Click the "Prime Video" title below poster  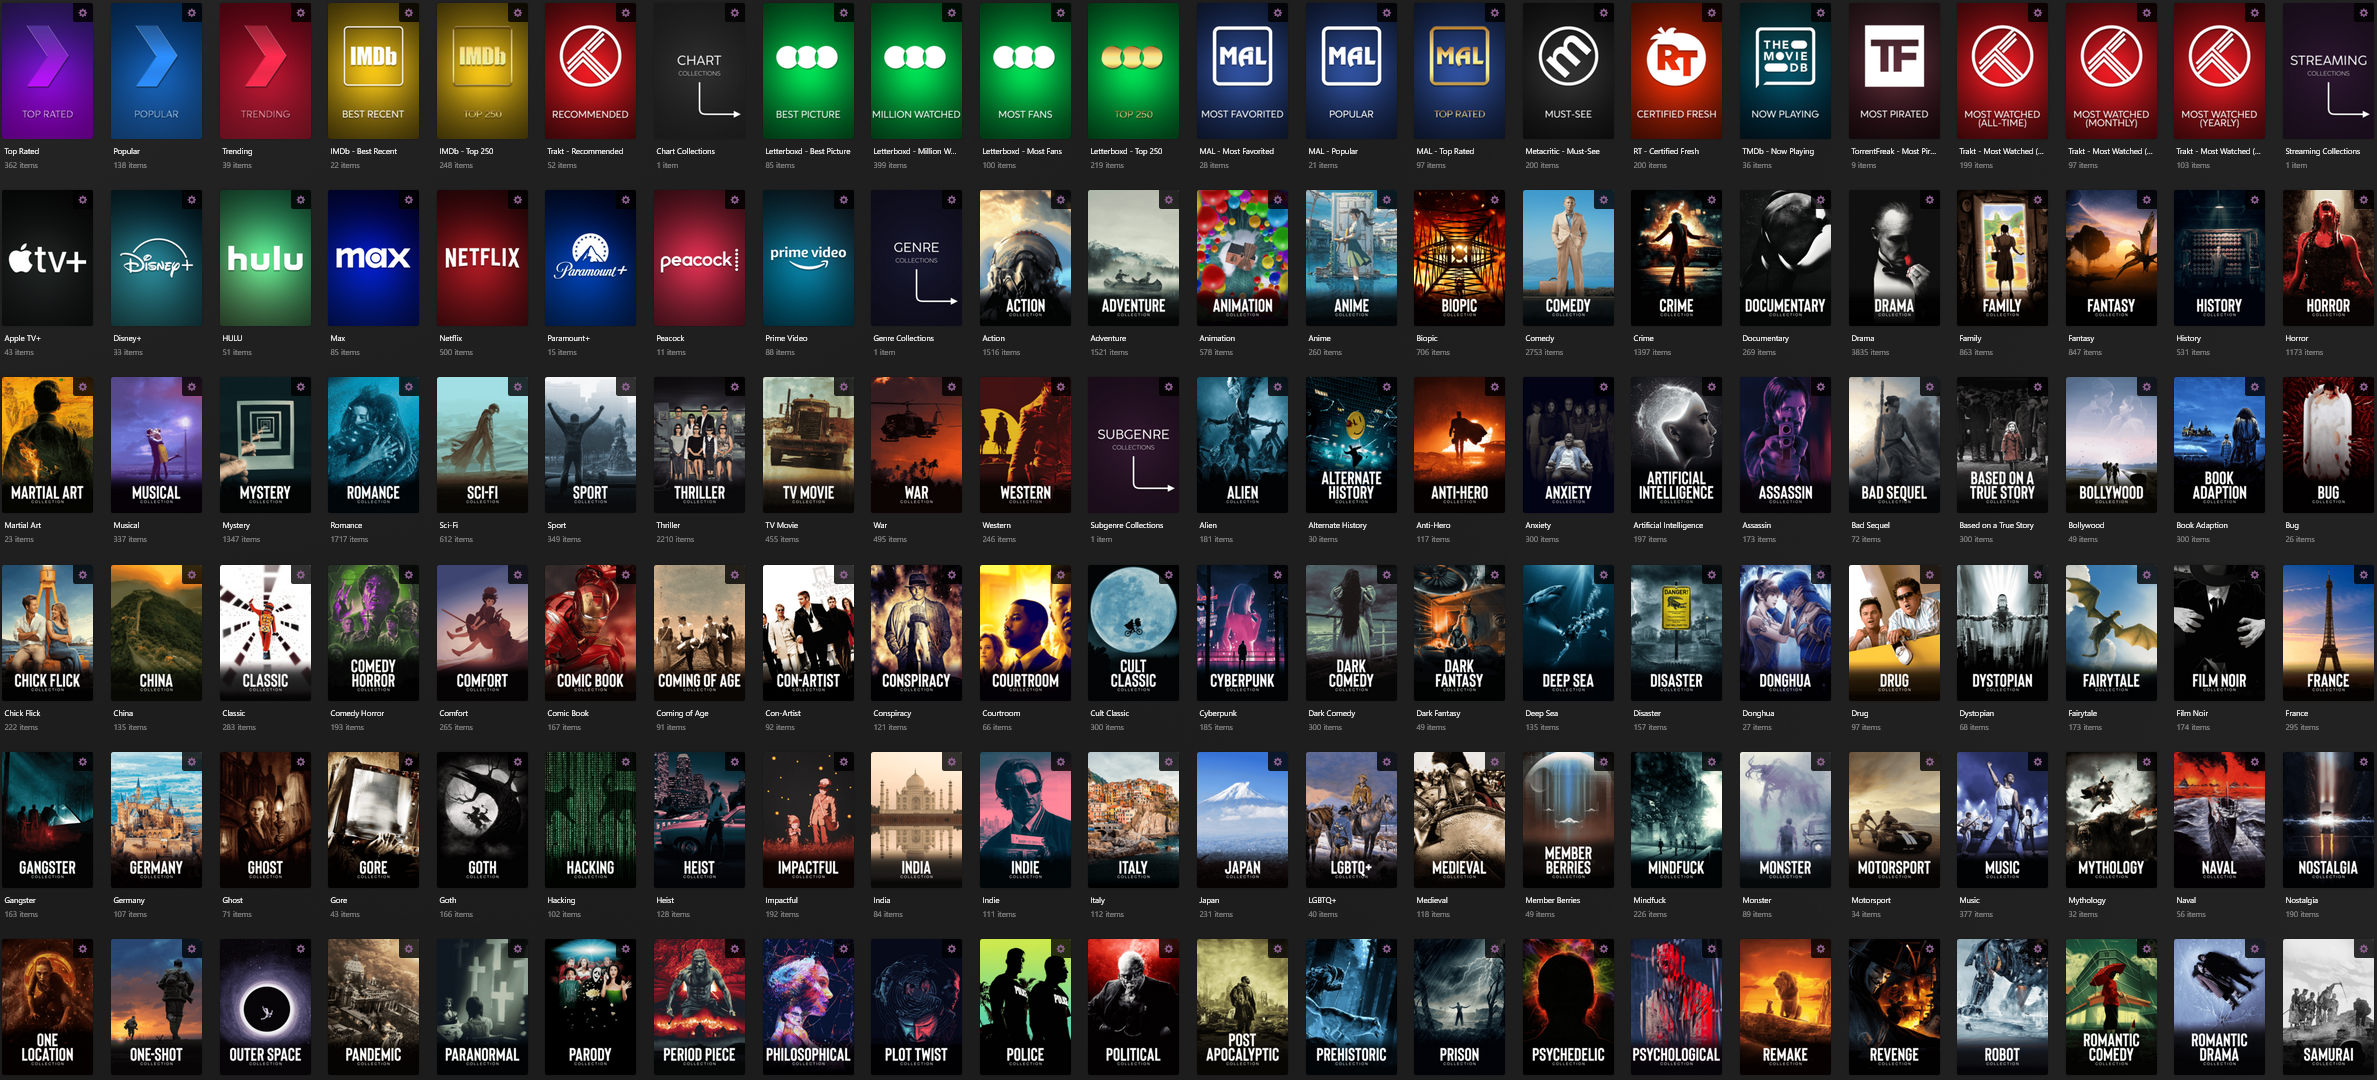pos(786,339)
